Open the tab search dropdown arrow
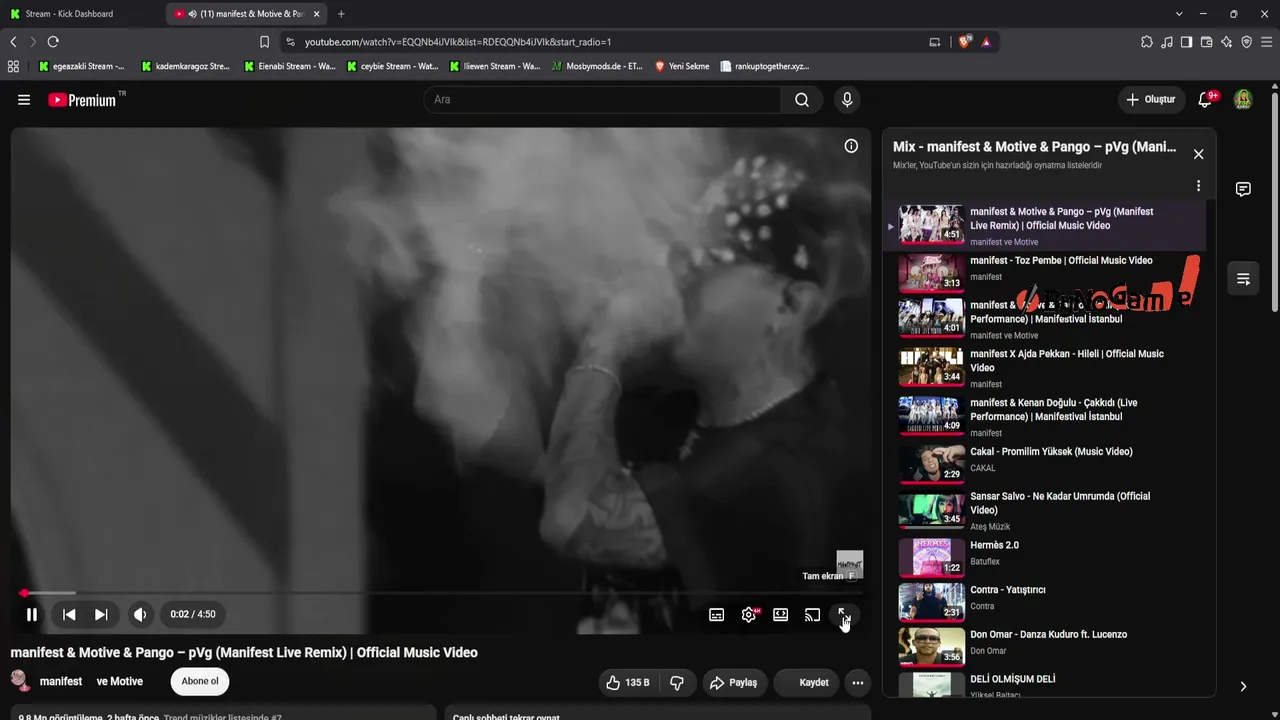This screenshot has width=1280, height=720. tap(1179, 14)
